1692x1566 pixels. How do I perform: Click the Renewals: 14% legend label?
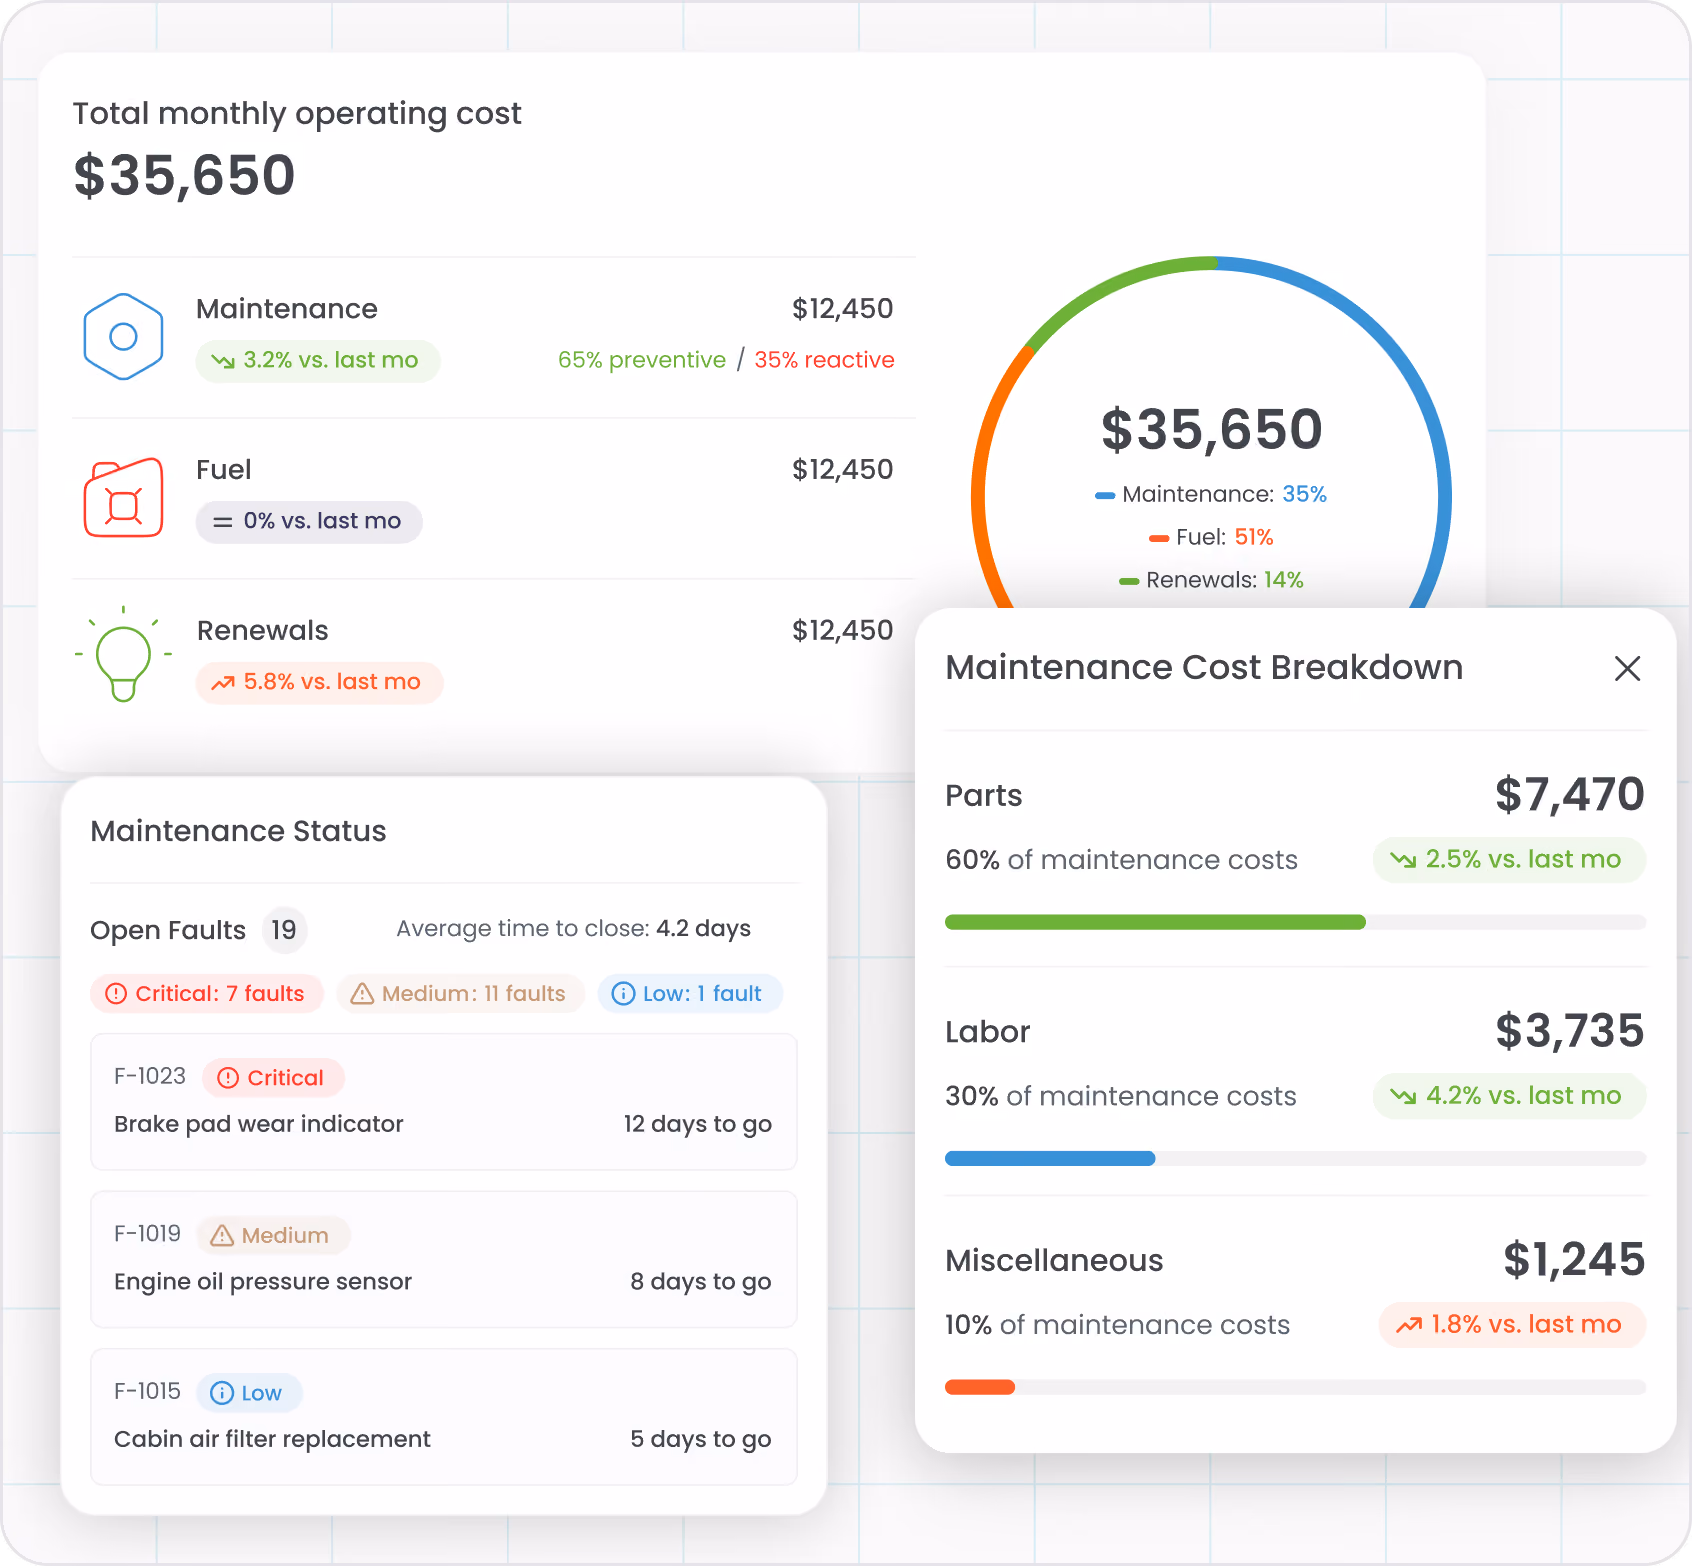coord(1225,581)
